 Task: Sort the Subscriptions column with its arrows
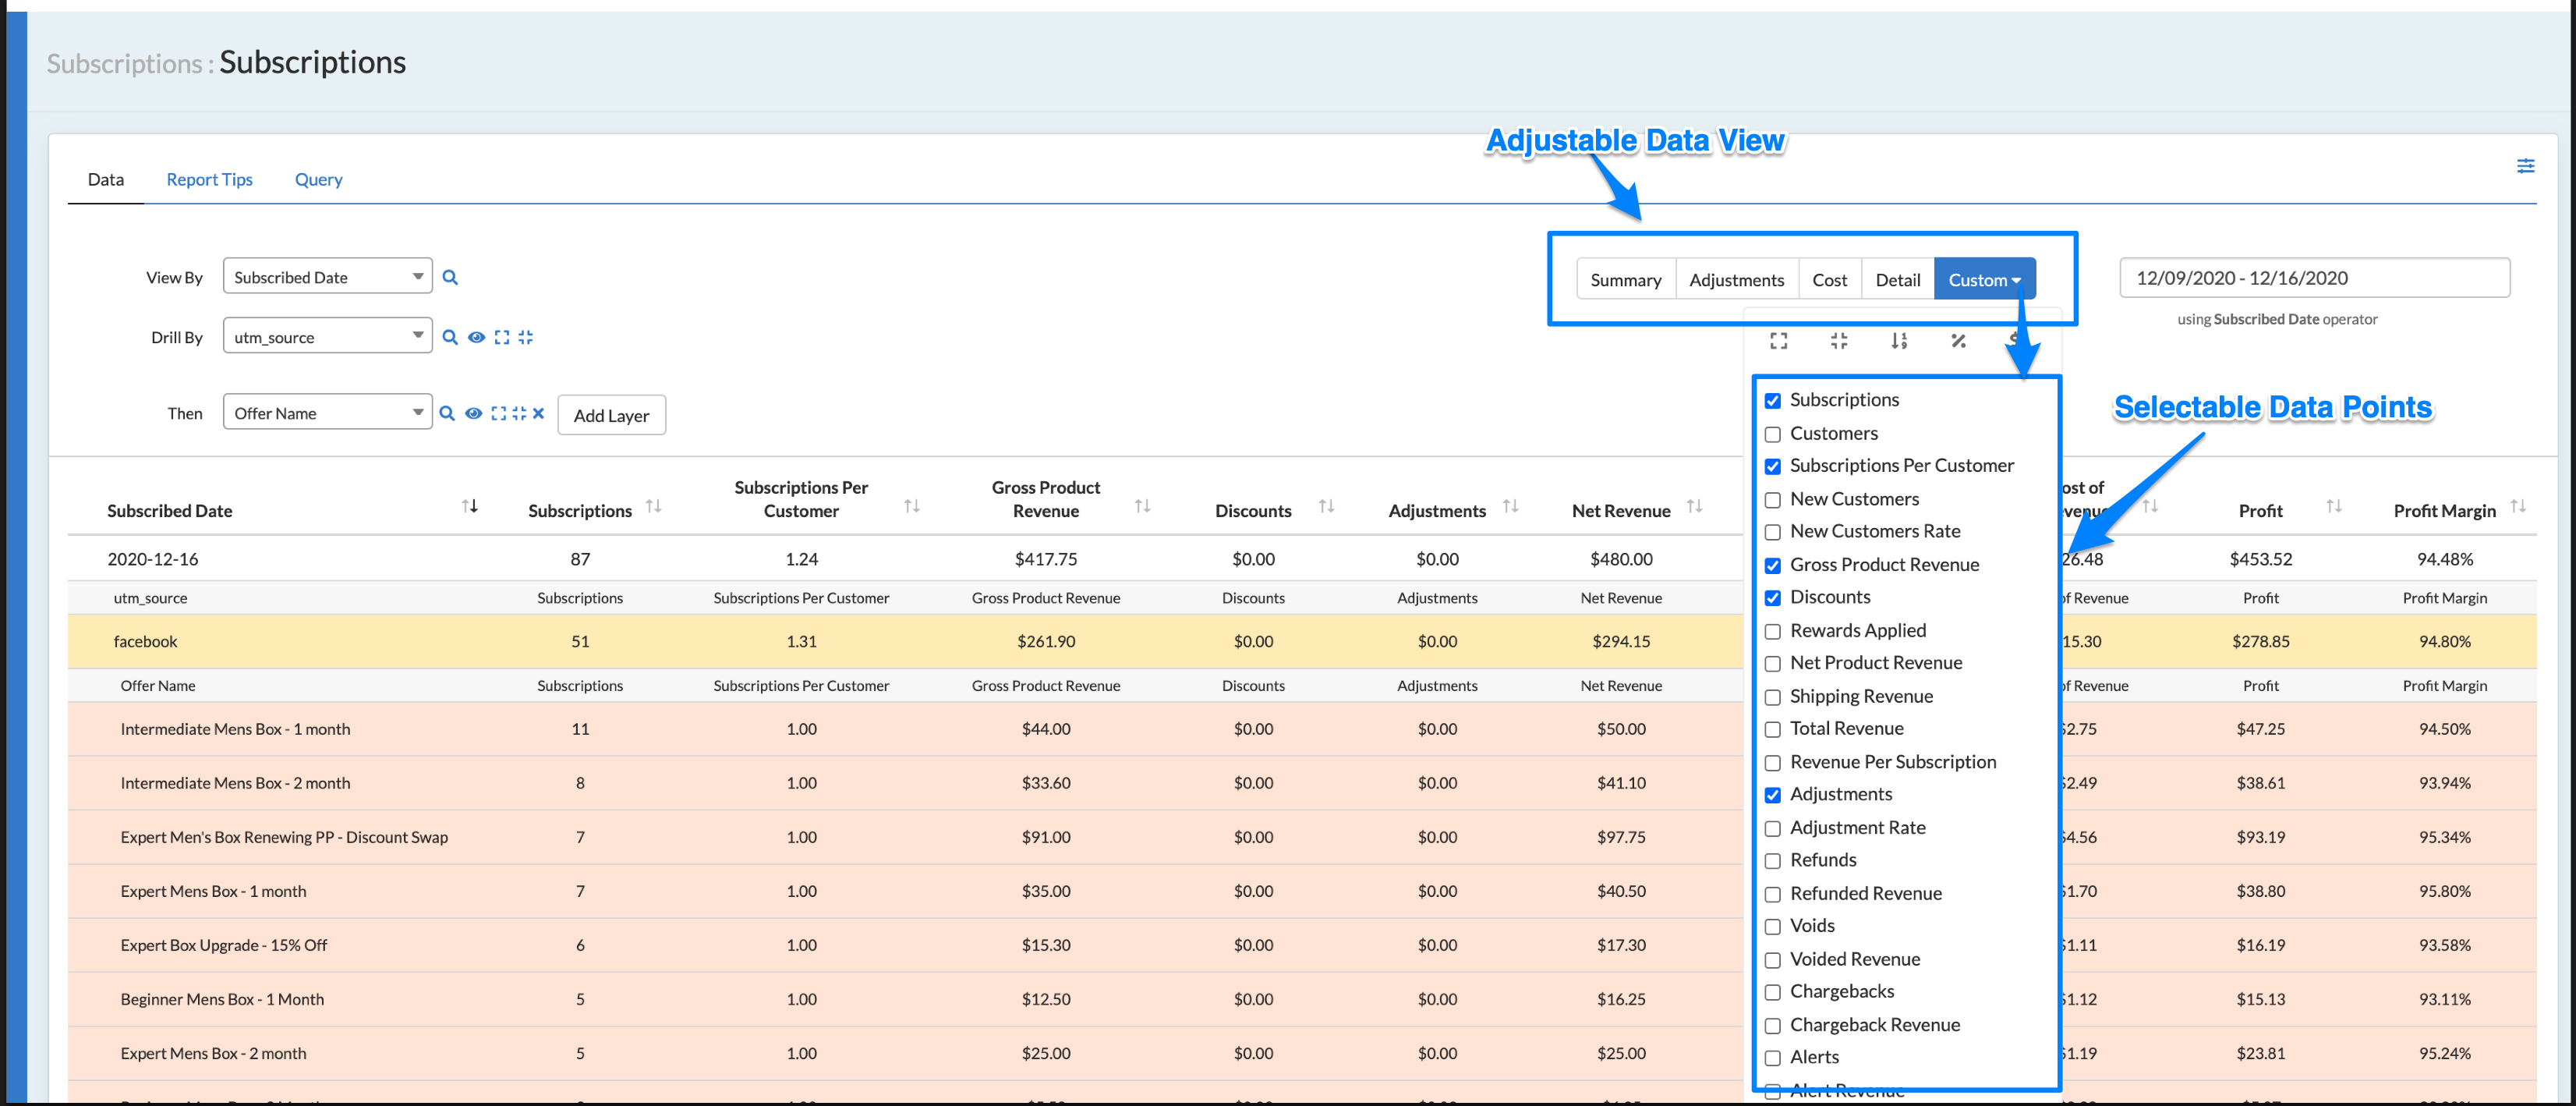[654, 507]
